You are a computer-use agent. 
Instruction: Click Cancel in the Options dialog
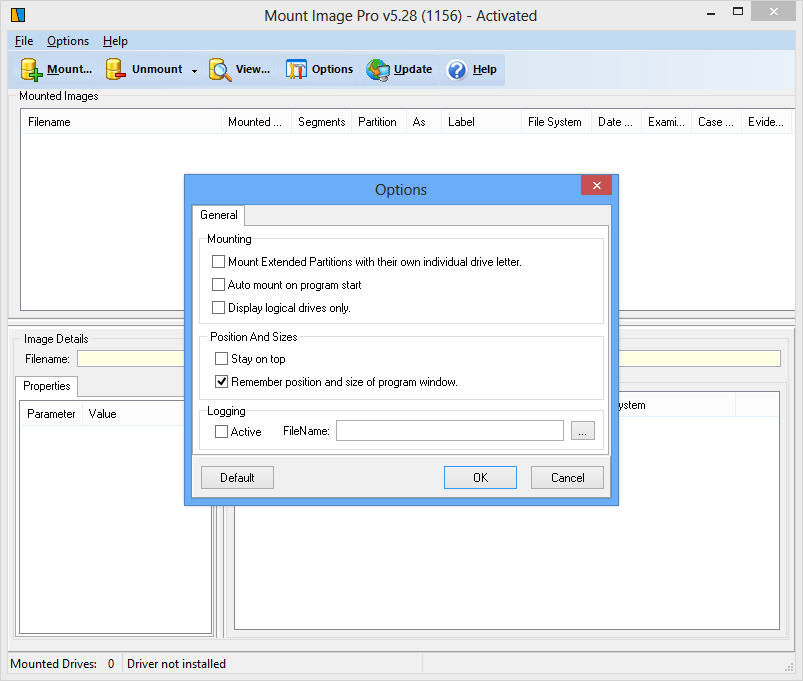pyautogui.click(x=567, y=478)
